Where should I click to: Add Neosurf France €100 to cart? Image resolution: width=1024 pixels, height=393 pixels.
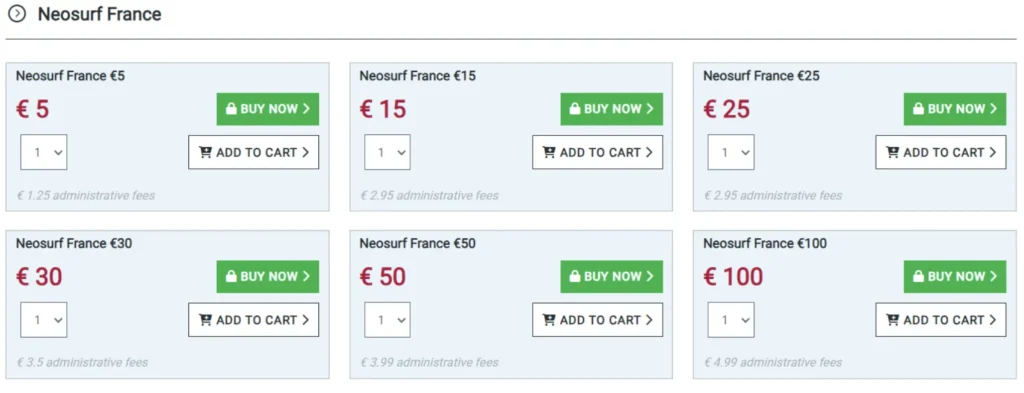(x=941, y=320)
